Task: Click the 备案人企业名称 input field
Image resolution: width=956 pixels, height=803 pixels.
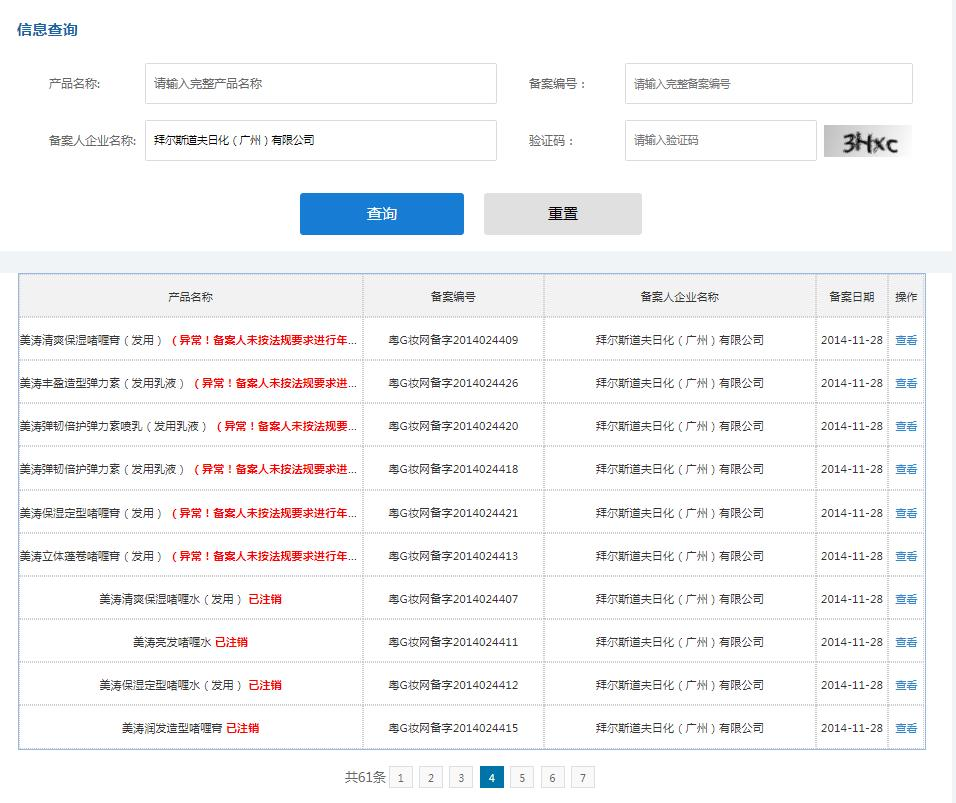Action: pyautogui.click(x=320, y=141)
